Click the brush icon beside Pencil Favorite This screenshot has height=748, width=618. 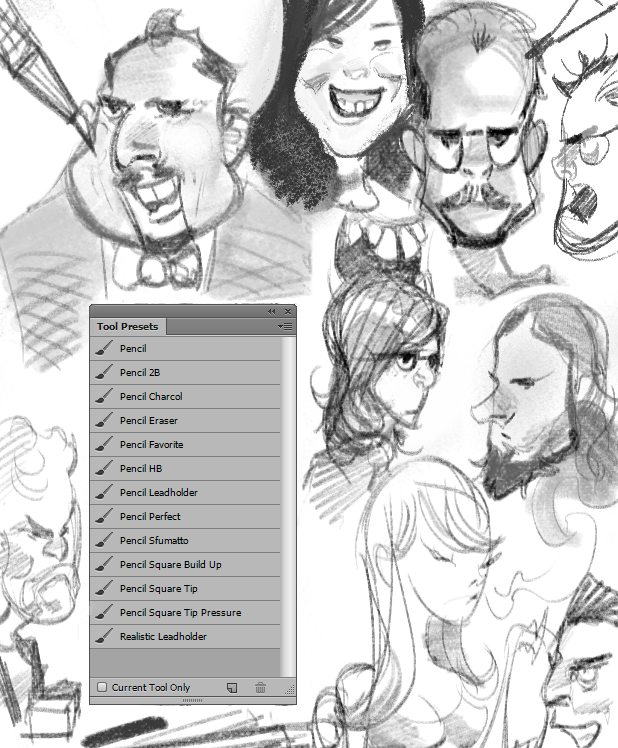[104, 444]
